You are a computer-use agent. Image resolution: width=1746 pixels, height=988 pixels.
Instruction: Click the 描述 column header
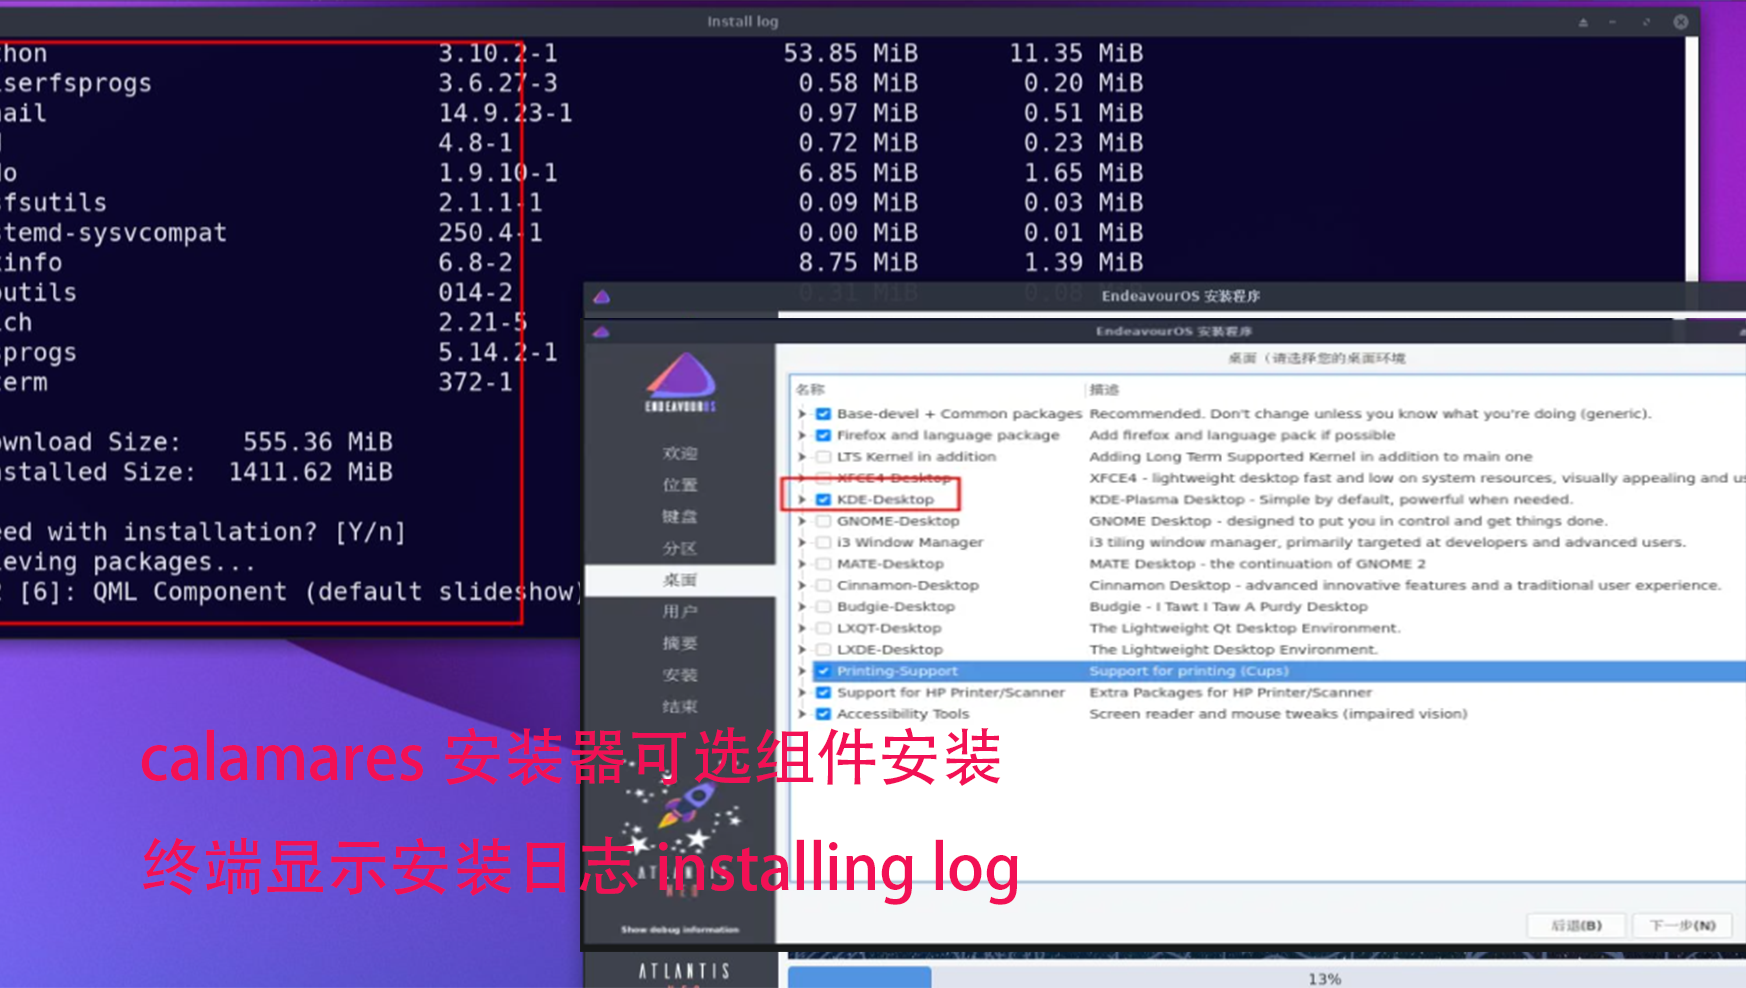click(x=1105, y=390)
